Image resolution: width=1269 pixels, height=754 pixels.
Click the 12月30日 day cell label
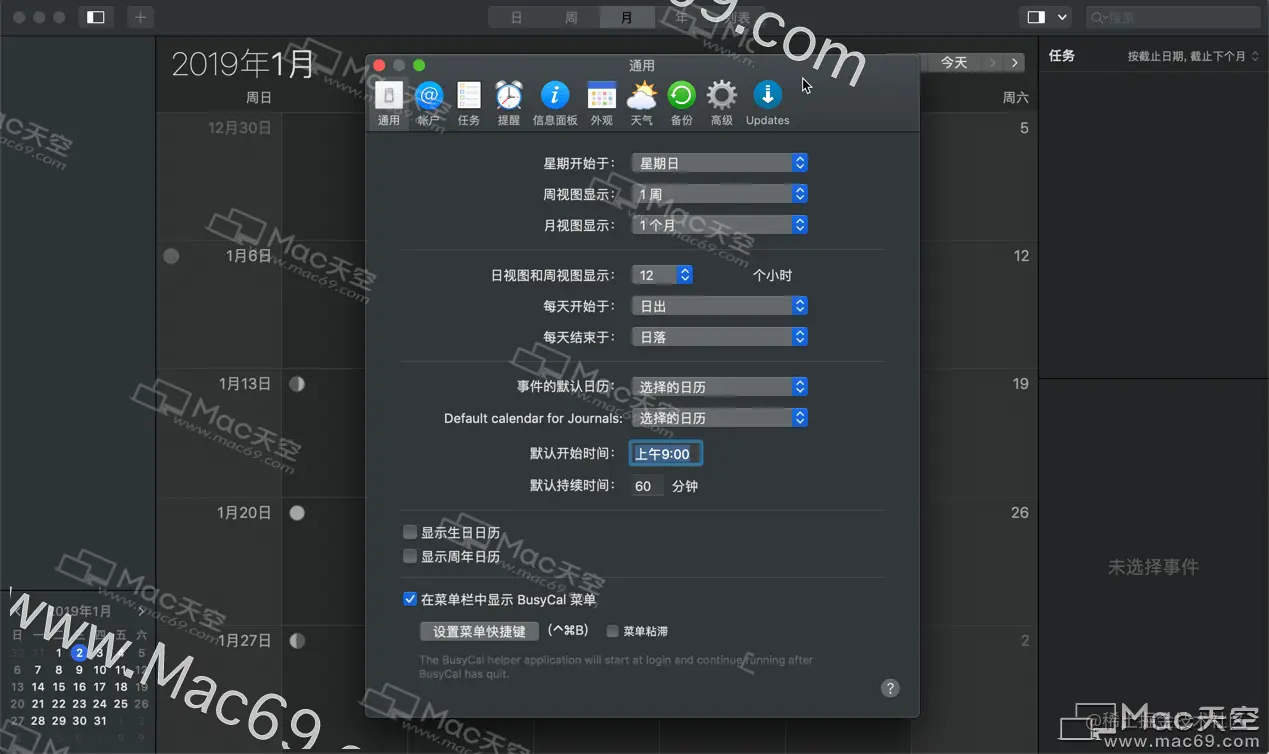click(x=239, y=128)
